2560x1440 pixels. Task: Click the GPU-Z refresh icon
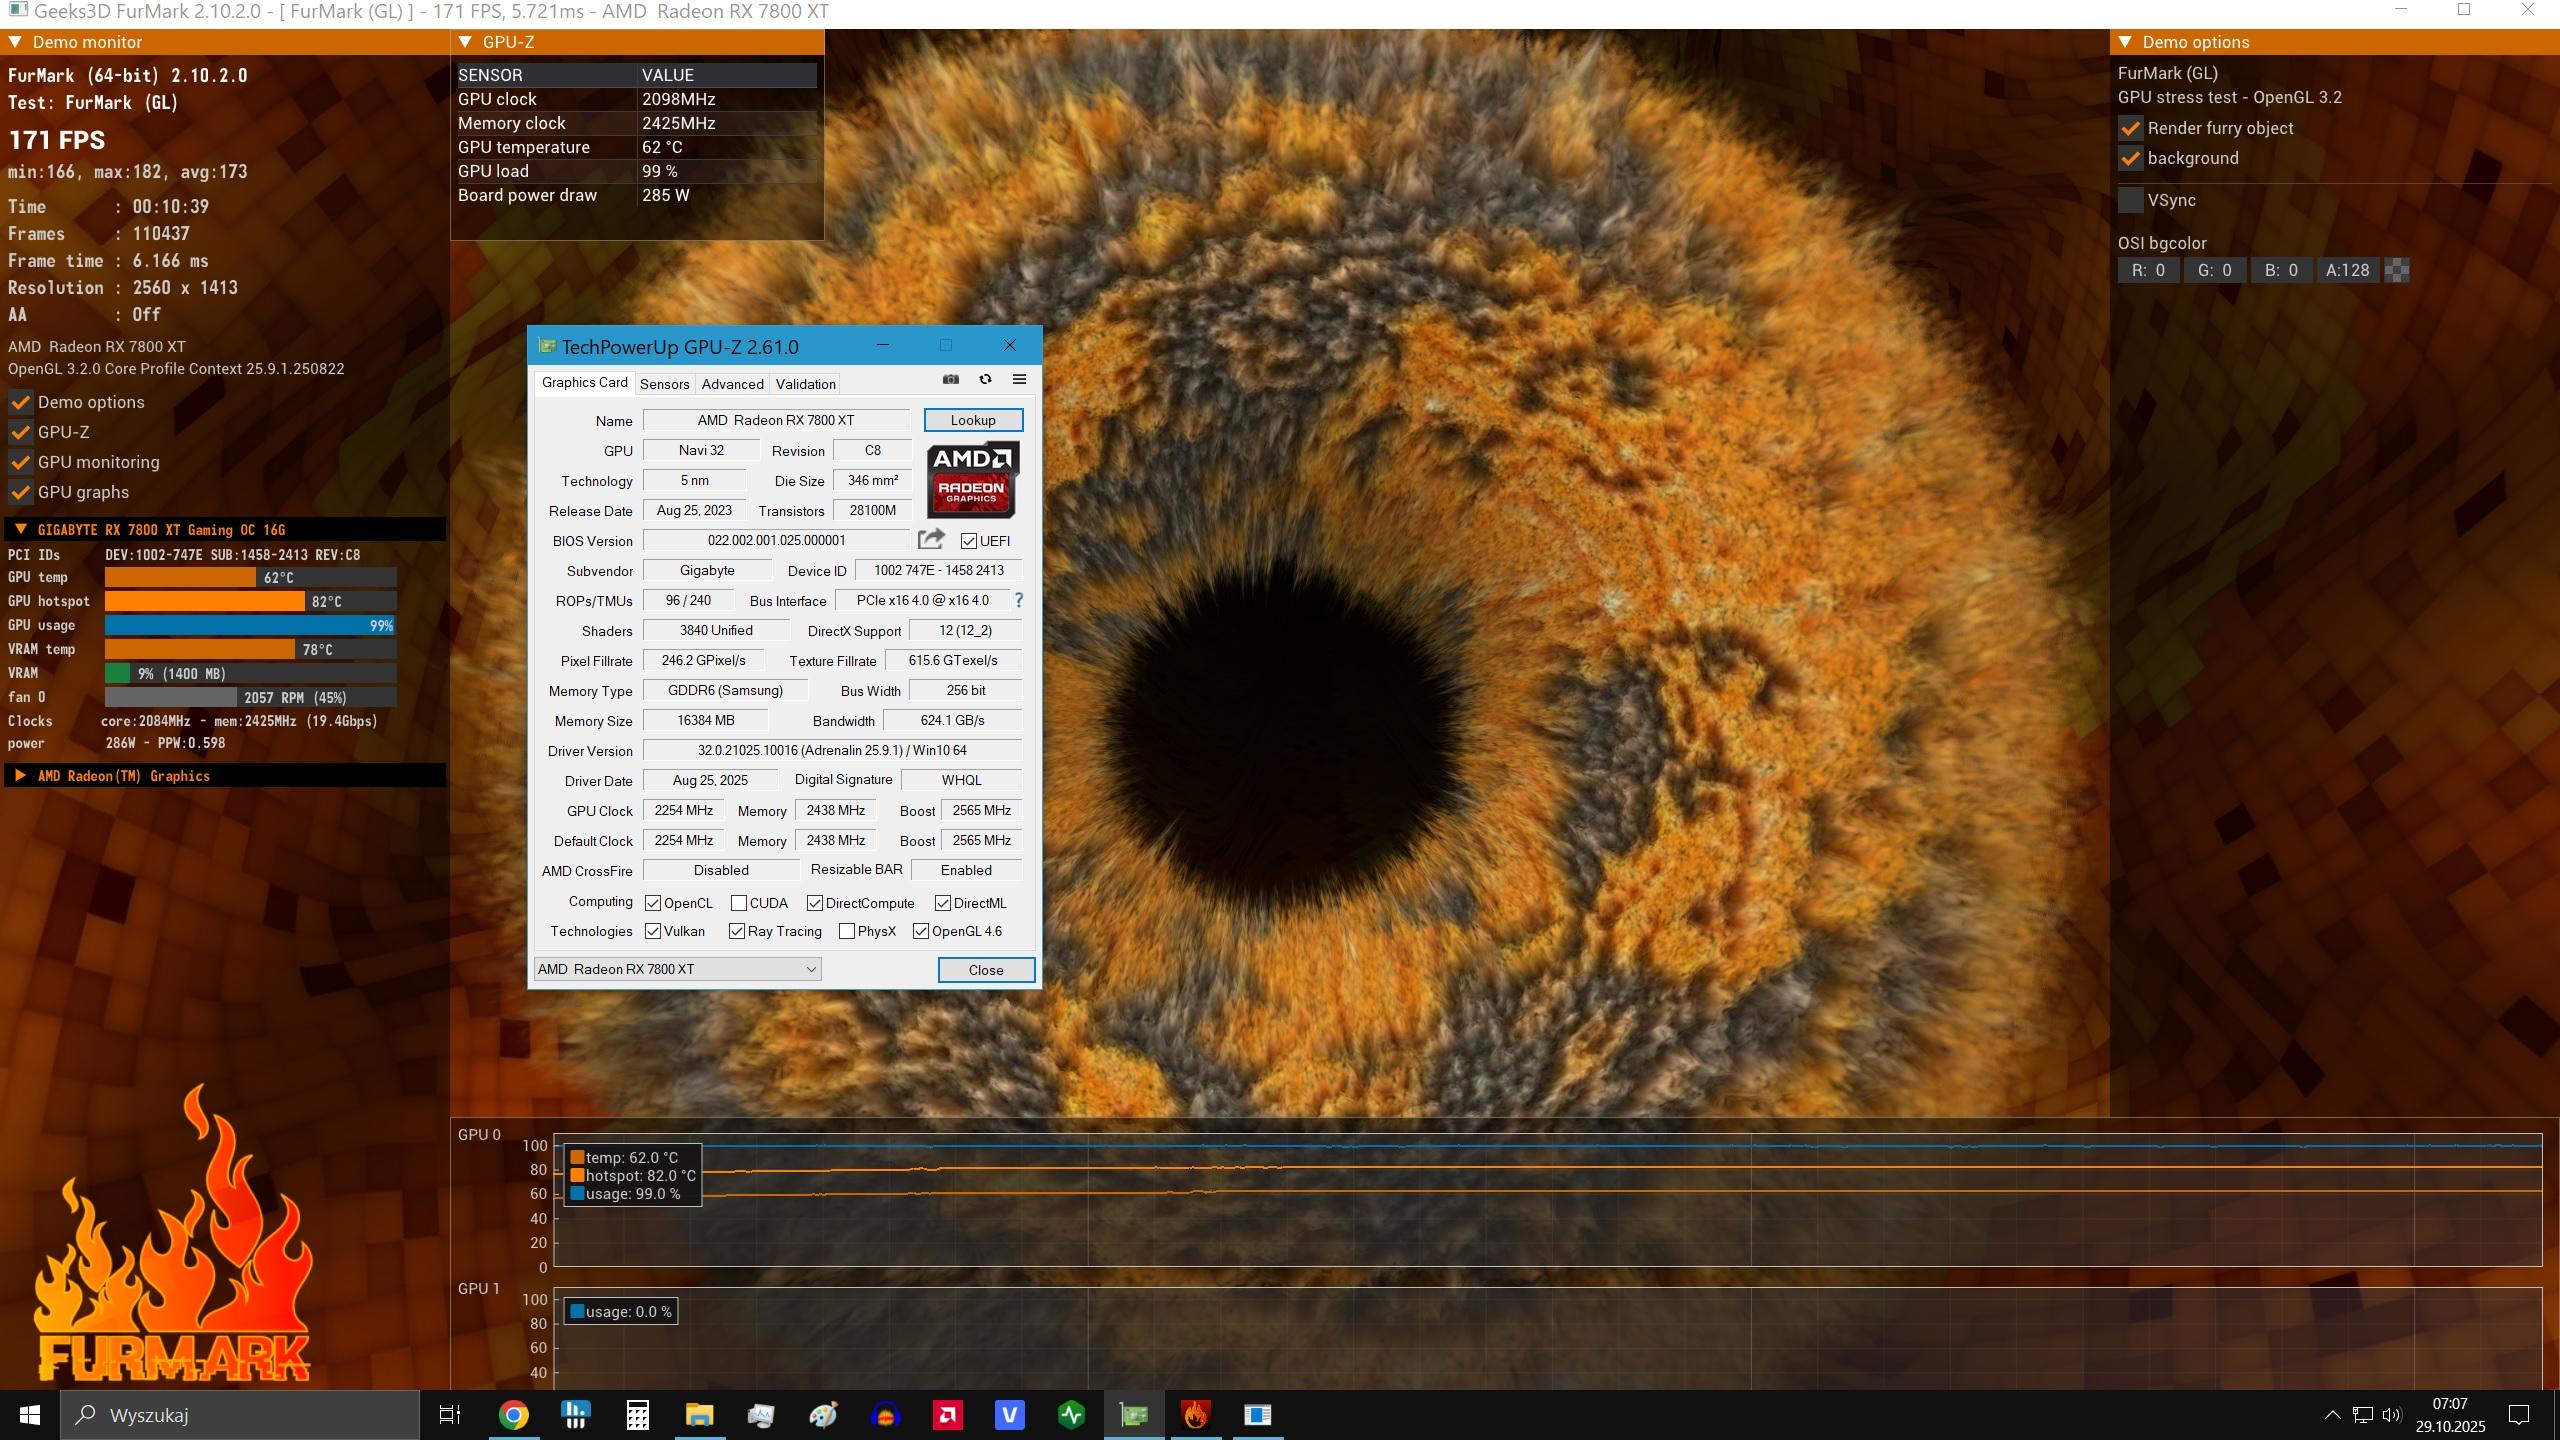[985, 380]
